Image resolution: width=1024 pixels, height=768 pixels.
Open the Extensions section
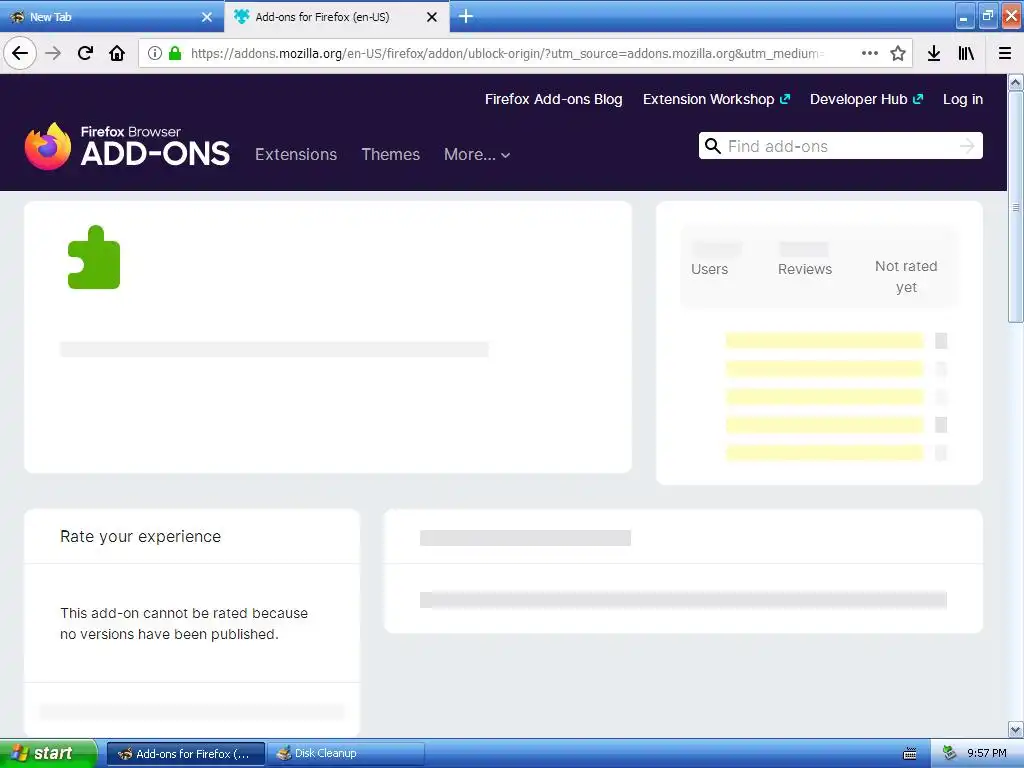coord(296,154)
